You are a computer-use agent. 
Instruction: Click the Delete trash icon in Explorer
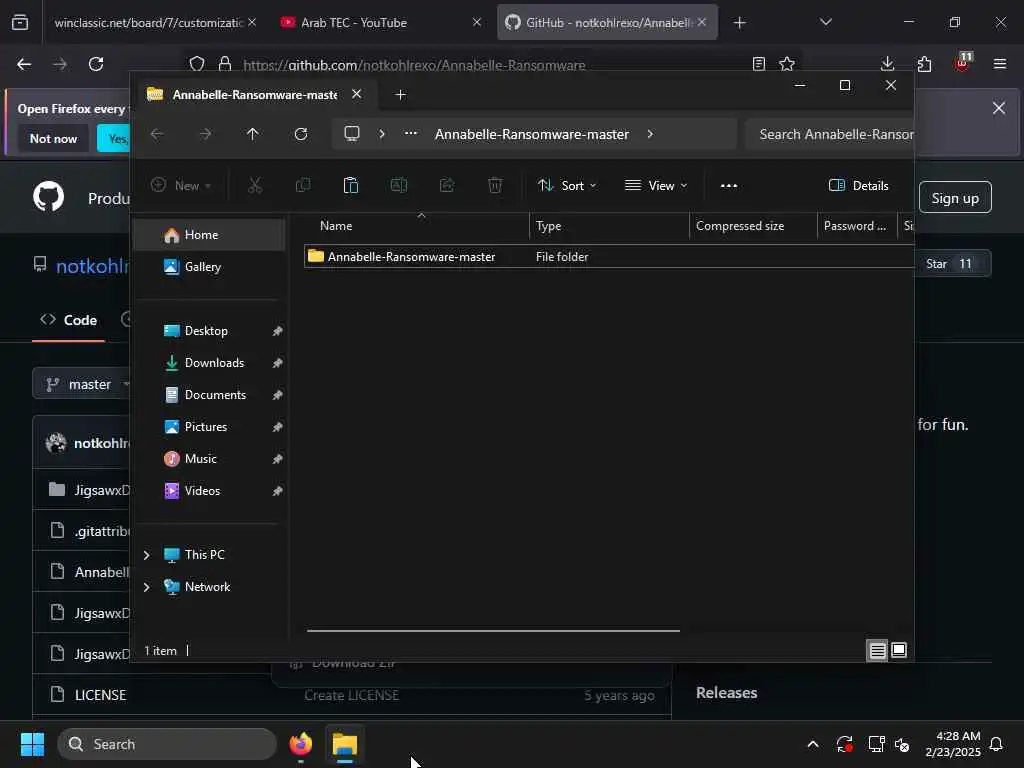pyautogui.click(x=495, y=186)
